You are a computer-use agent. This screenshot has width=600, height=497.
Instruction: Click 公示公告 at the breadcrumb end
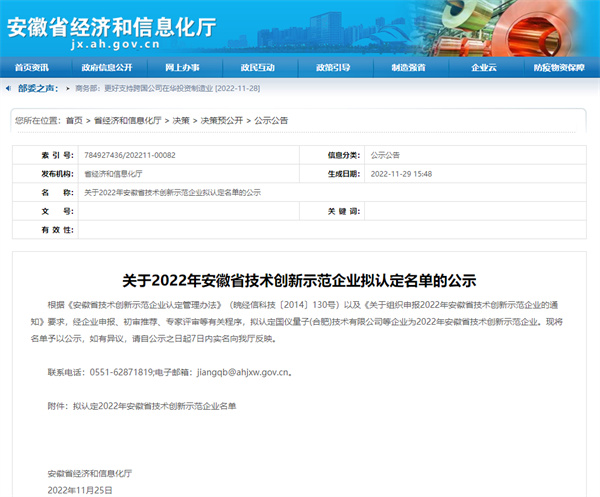point(271,120)
